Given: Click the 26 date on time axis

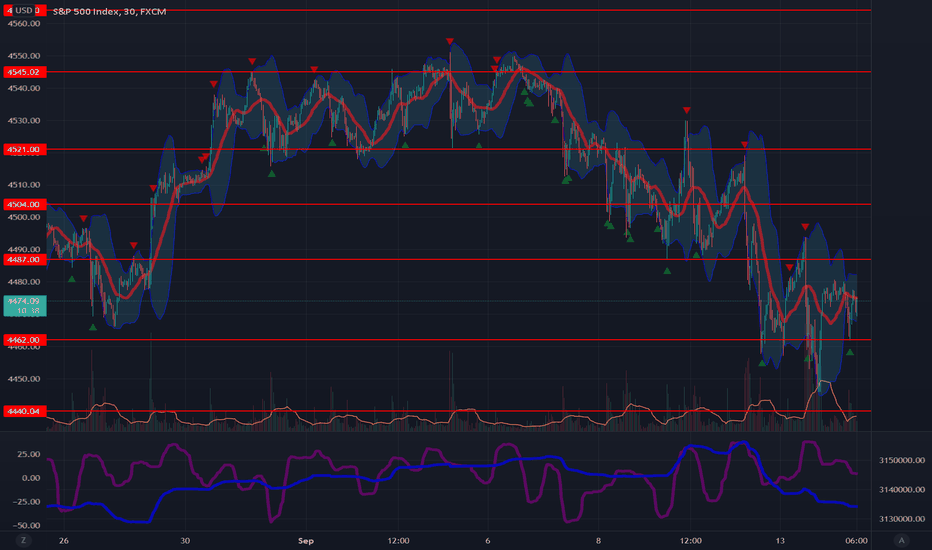Looking at the screenshot, I should (x=64, y=540).
